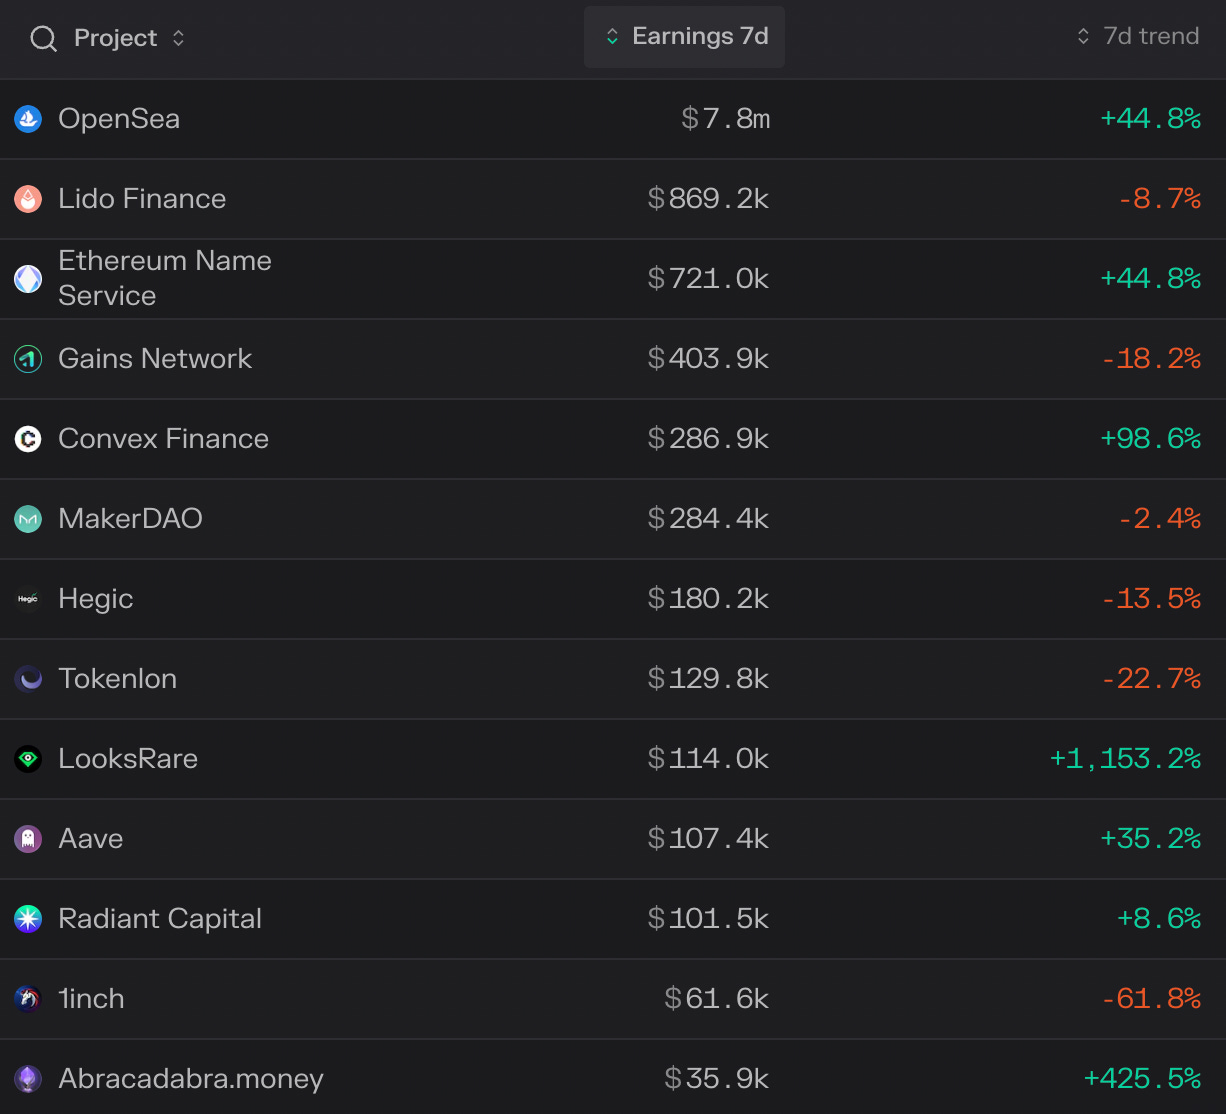Click the Ethereum Name Service logo icon
The height and width of the screenshot is (1114, 1226).
(x=28, y=279)
